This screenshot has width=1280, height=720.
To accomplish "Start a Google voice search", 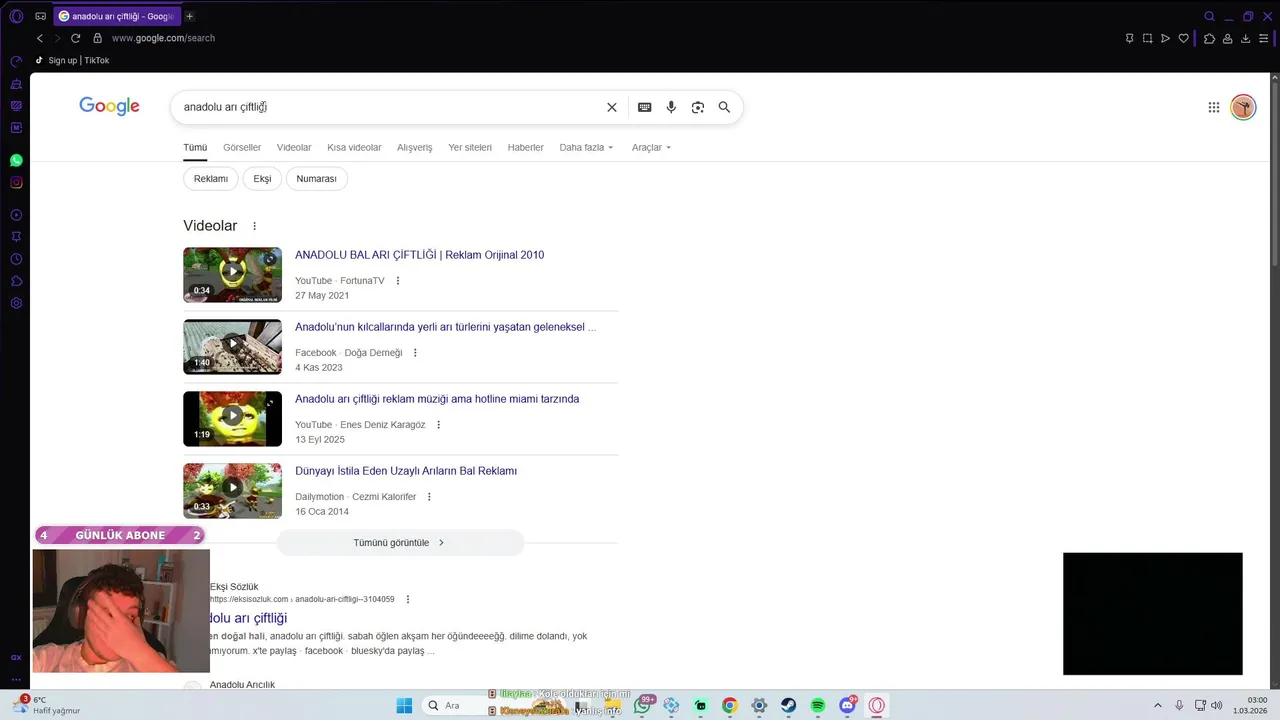I will pos(671,107).
